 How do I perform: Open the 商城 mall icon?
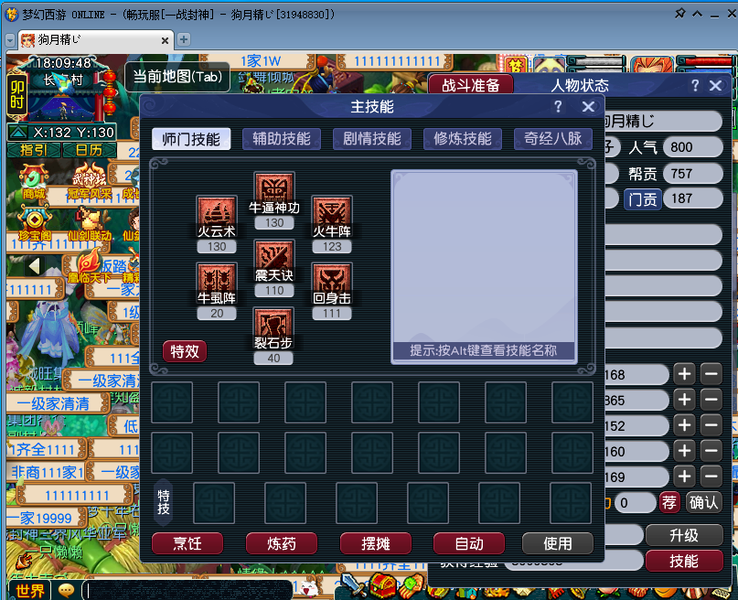tap(33, 181)
